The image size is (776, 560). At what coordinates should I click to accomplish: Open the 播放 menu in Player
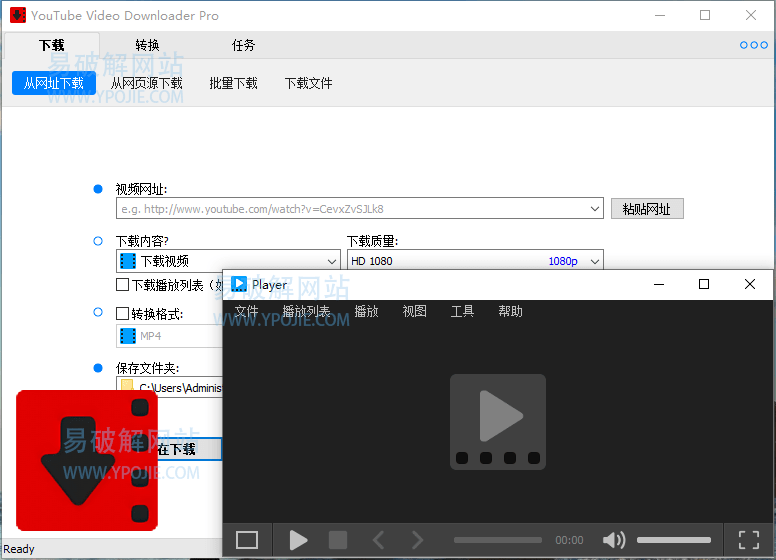(366, 312)
